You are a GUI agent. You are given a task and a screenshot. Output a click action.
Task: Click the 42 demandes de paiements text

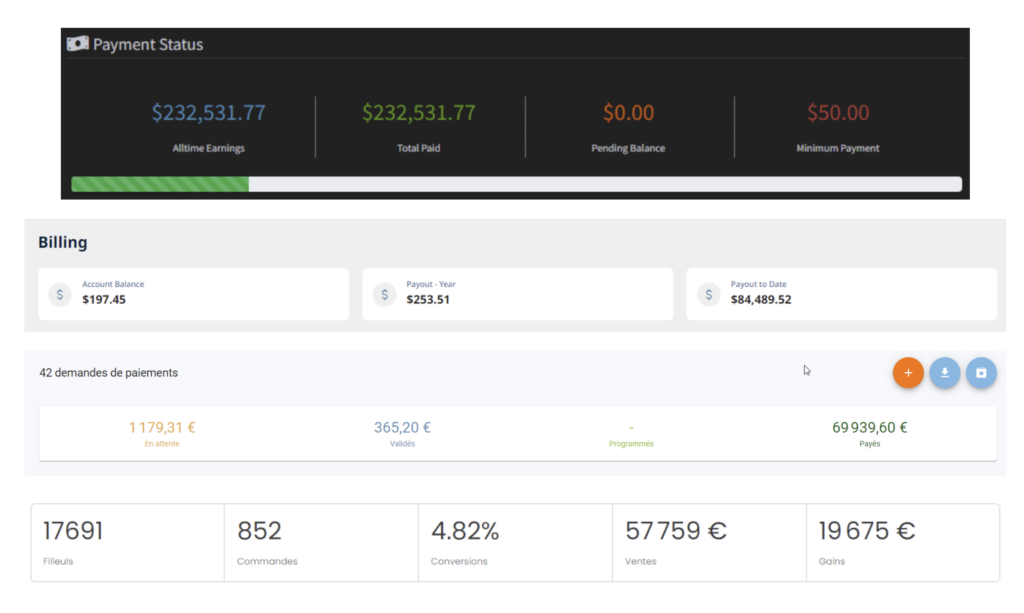108,373
